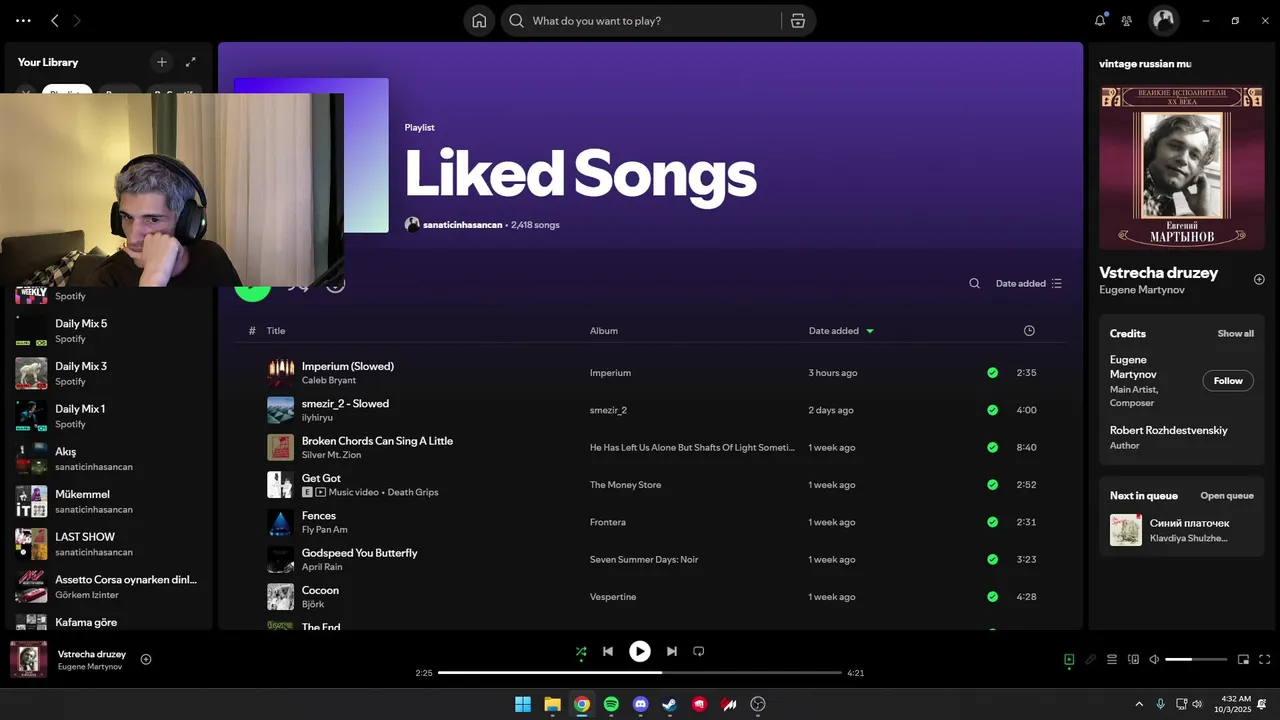Screen dimensions: 1280x720
Task: Toggle the liked checkmark on Godspeed You Butterfly
Action: [x=992, y=559]
